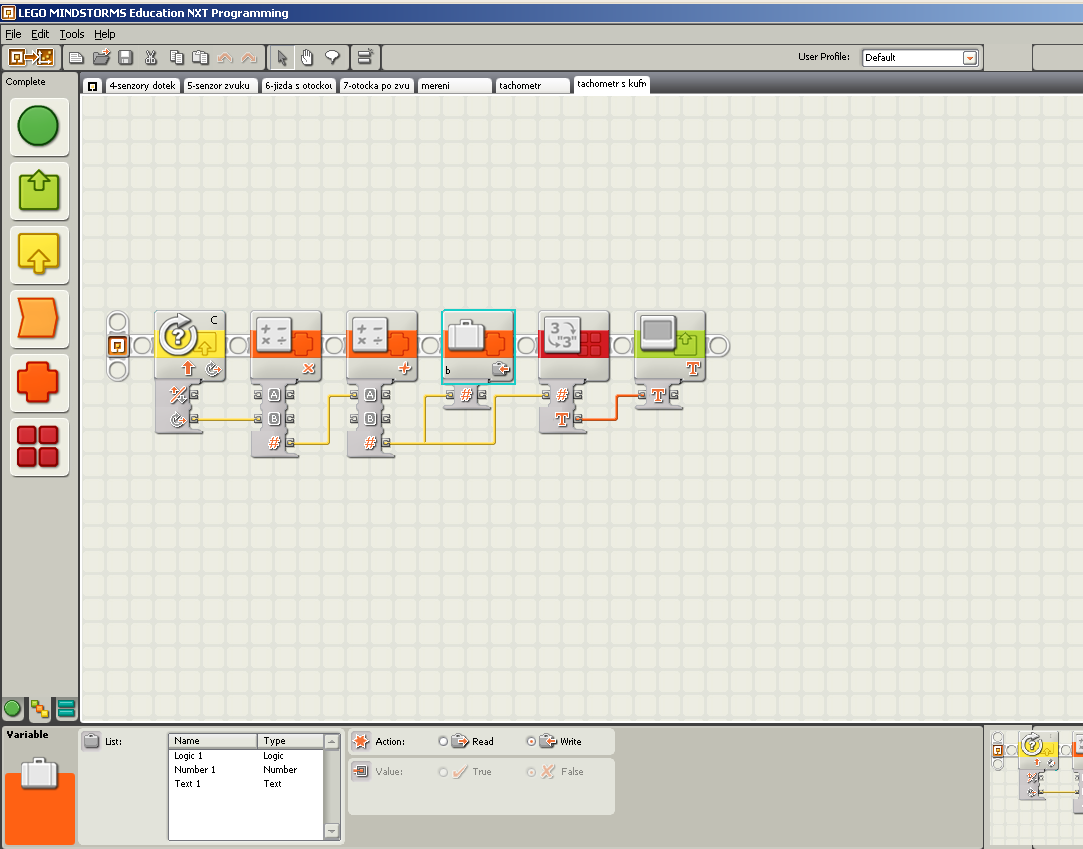Screen dimensions: 1083x849
Task: Select the Comment tool
Action: (332, 57)
